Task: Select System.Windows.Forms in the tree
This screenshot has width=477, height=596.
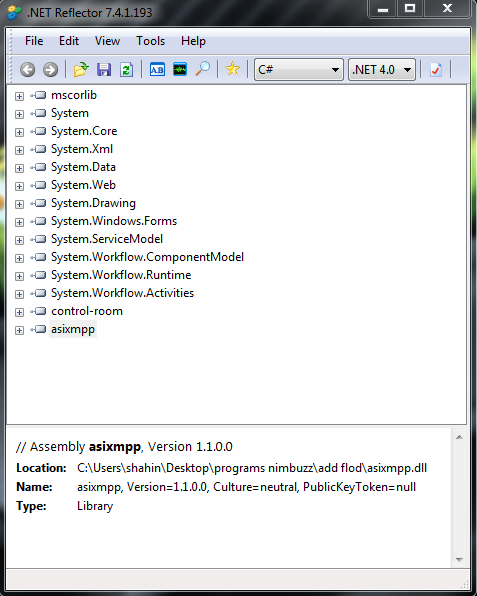Action: click(x=114, y=221)
